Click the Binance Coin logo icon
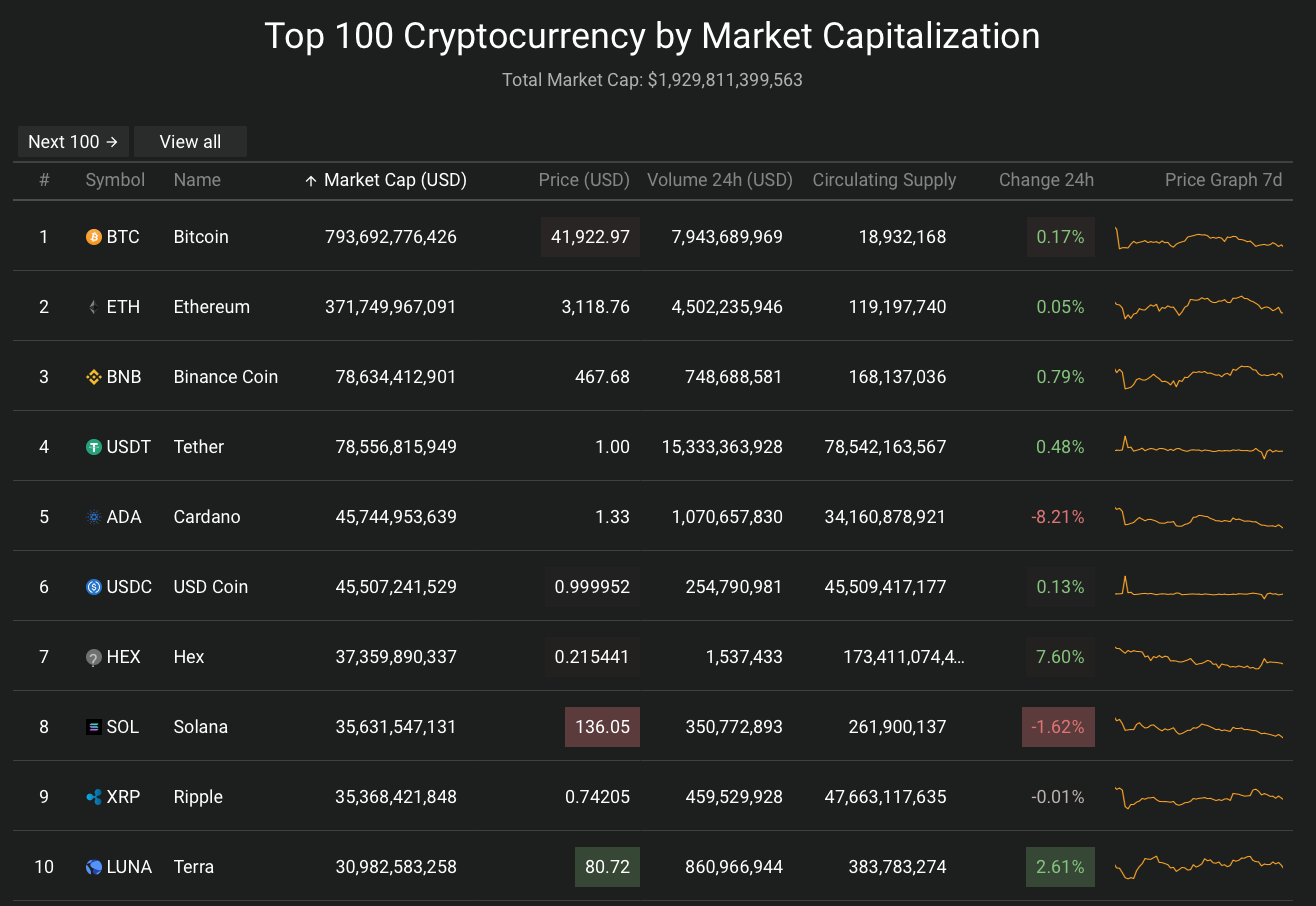This screenshot has height=906, width=1316. click(94, 377)
